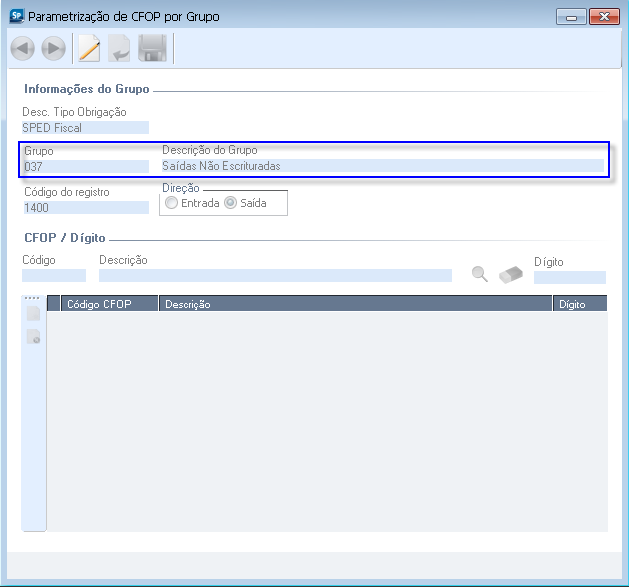Click the undo/cancel arrow icon

[x=119, y=49]
